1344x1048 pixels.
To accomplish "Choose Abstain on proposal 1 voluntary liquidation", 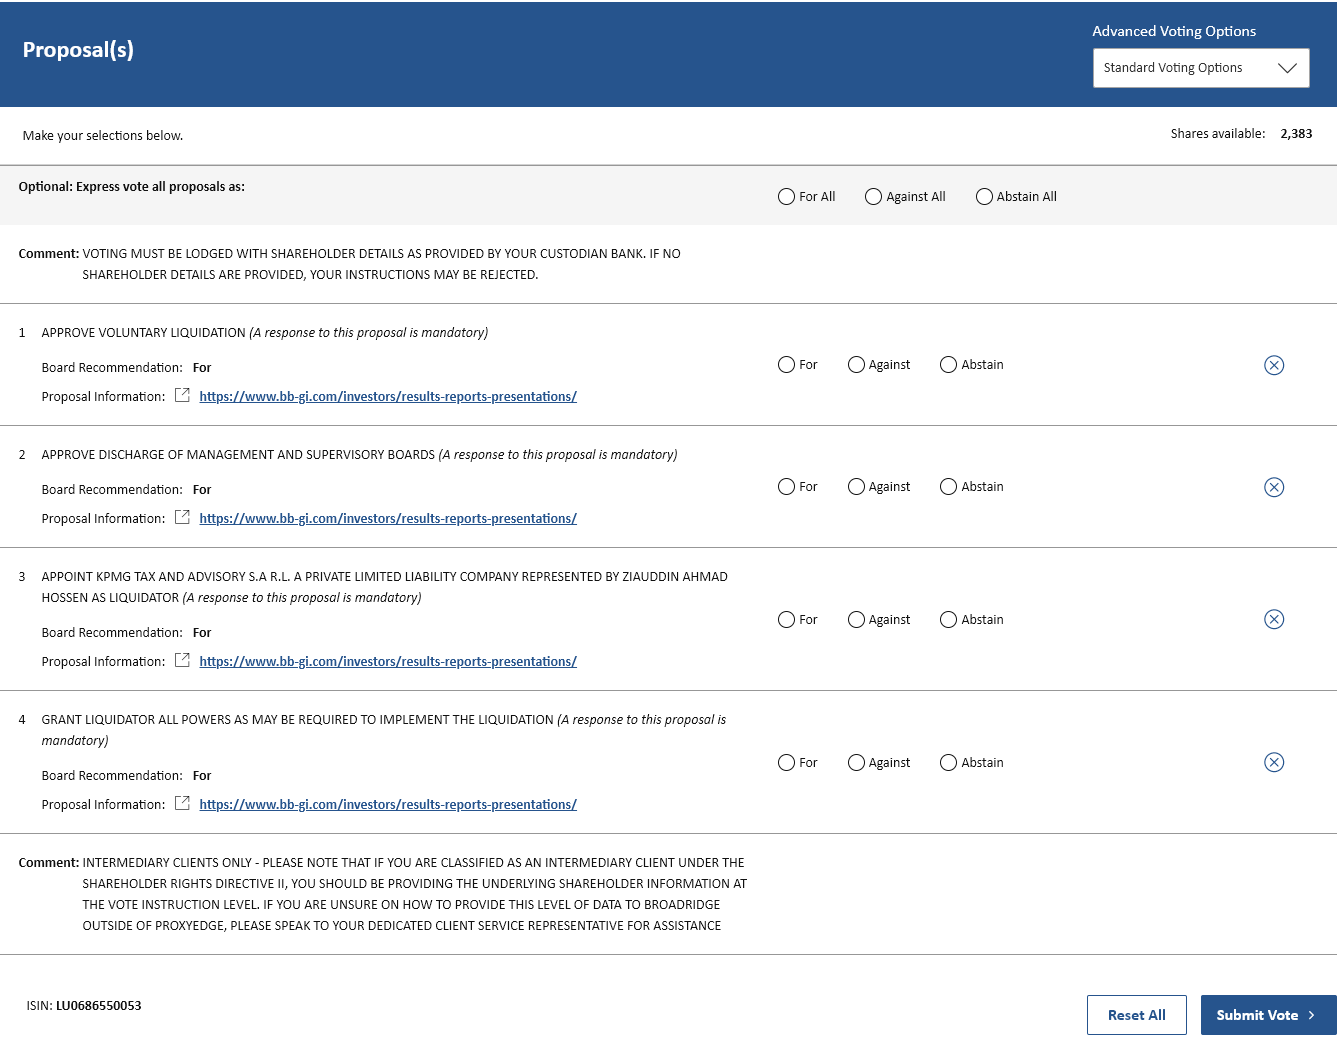I will pyautogui.click(x=948, y=365).
